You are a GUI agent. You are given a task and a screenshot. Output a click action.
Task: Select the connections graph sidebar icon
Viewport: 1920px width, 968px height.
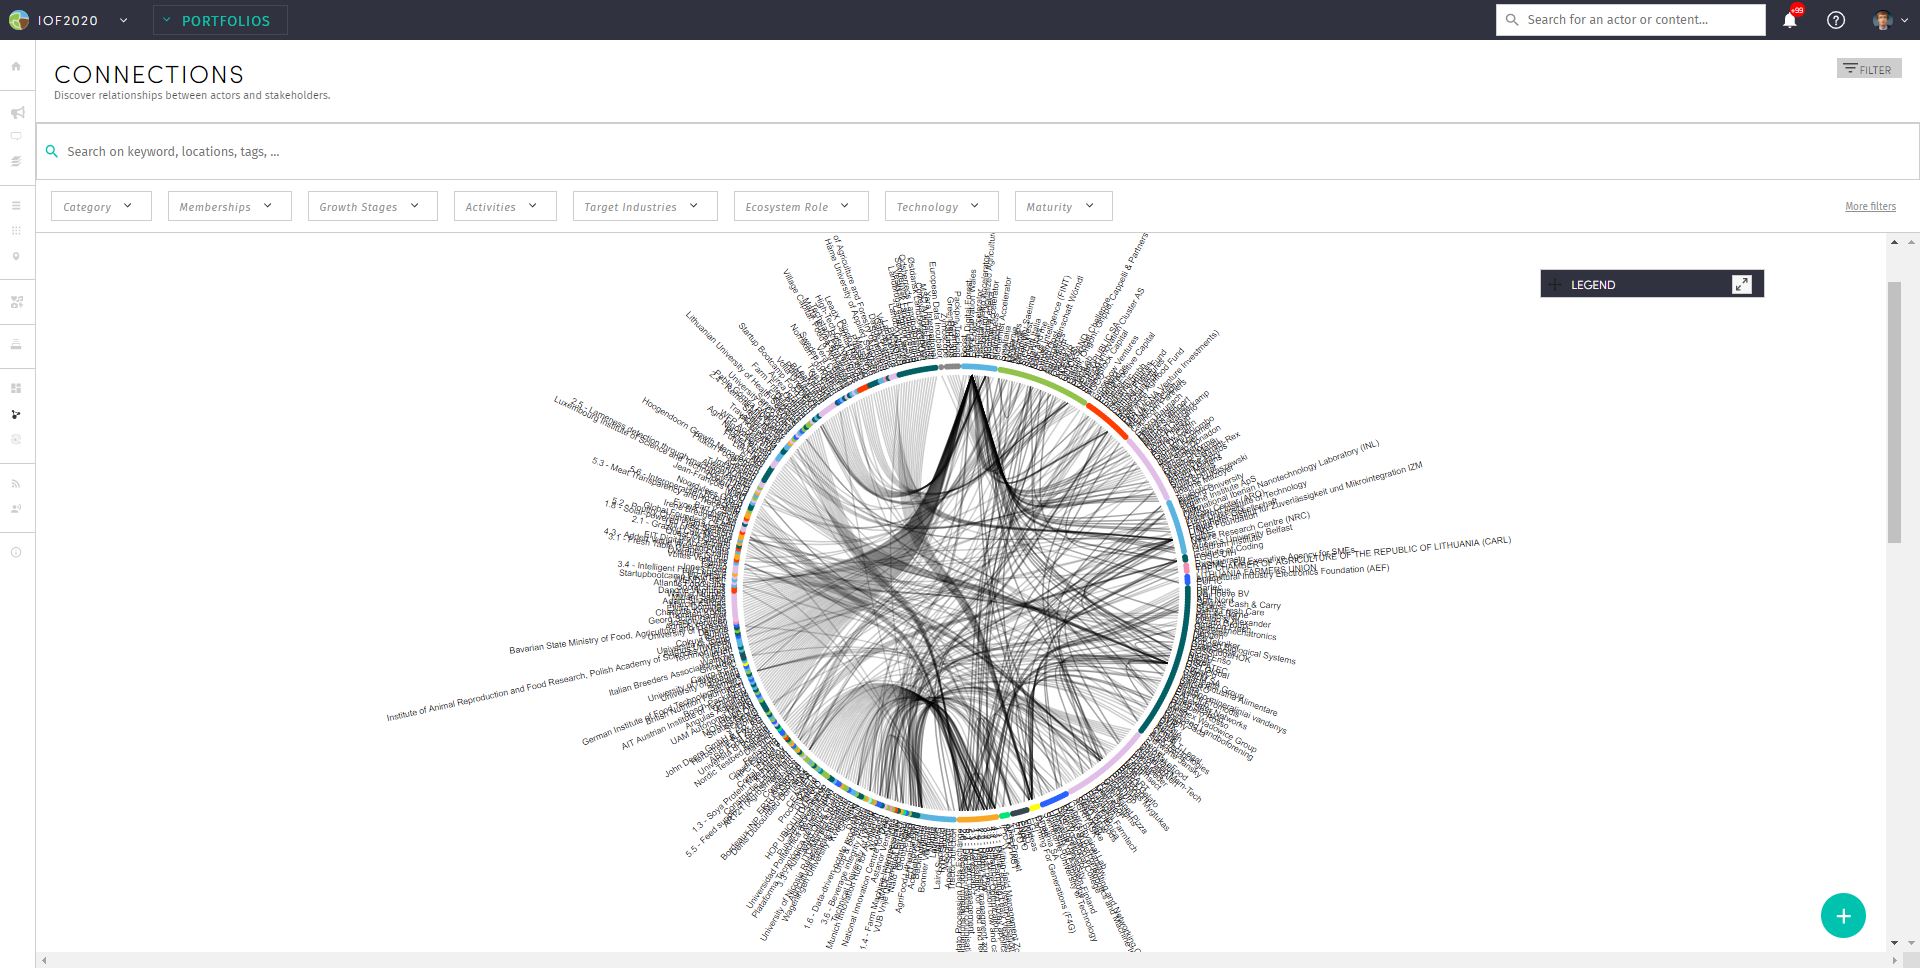tap(16, 414)
